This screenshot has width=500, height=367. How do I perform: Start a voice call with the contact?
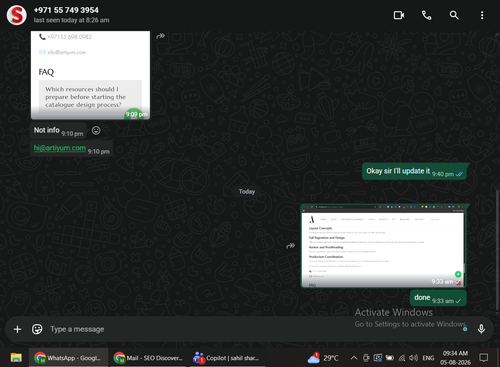[426, 15]
